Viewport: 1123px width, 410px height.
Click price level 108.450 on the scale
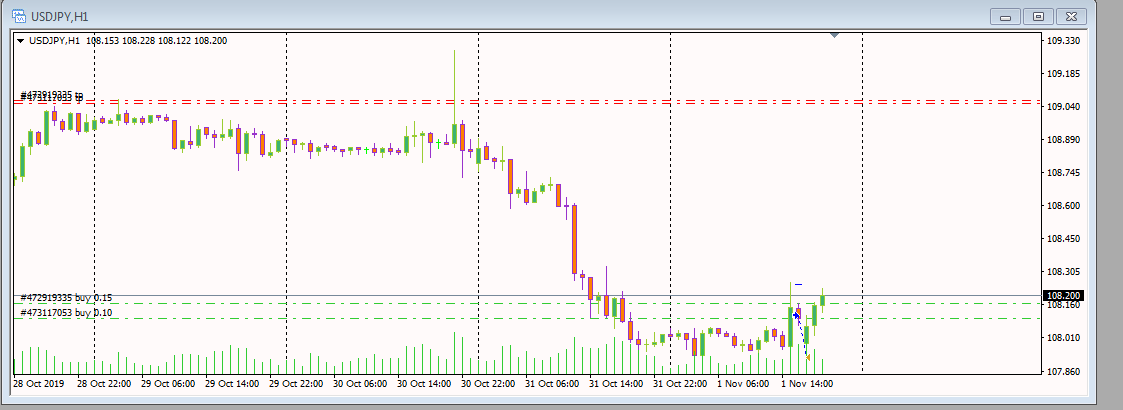click(x=1062, y=239)
